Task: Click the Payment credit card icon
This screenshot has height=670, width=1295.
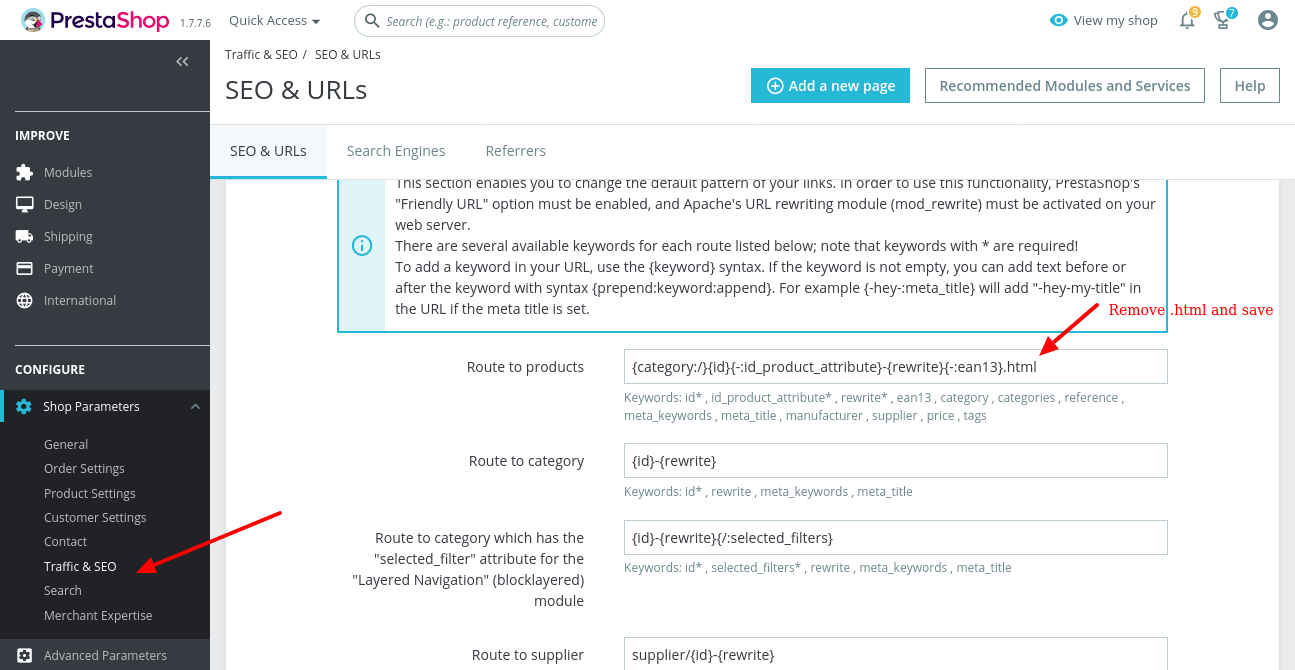Action: [x=25, y=268]
